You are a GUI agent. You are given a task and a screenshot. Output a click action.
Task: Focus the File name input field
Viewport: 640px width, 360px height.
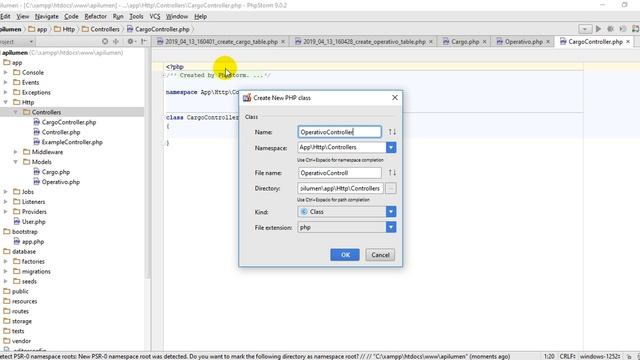[340, 173]
